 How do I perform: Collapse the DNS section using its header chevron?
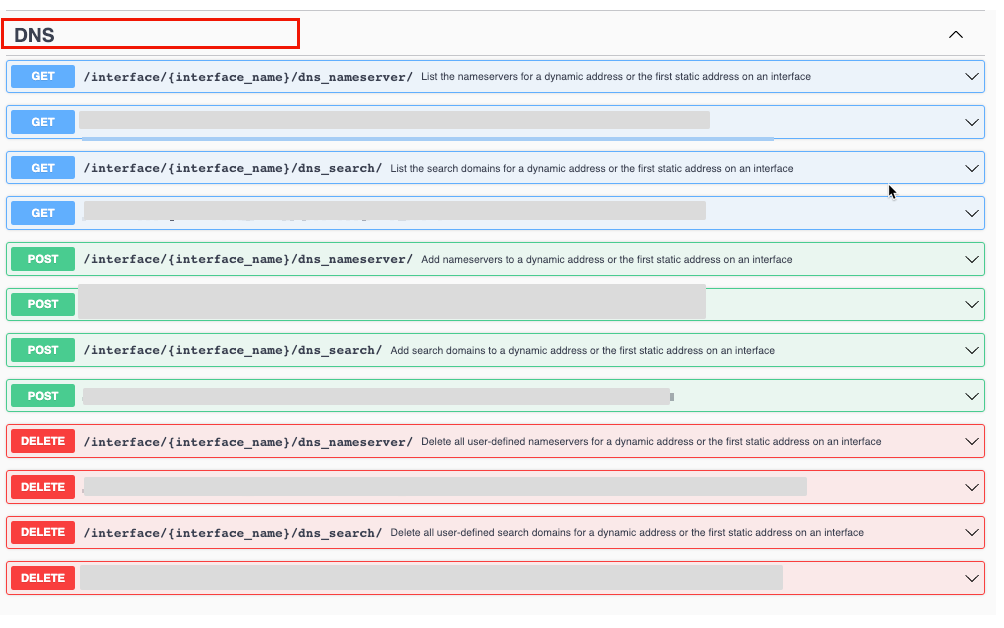[955, 35]
